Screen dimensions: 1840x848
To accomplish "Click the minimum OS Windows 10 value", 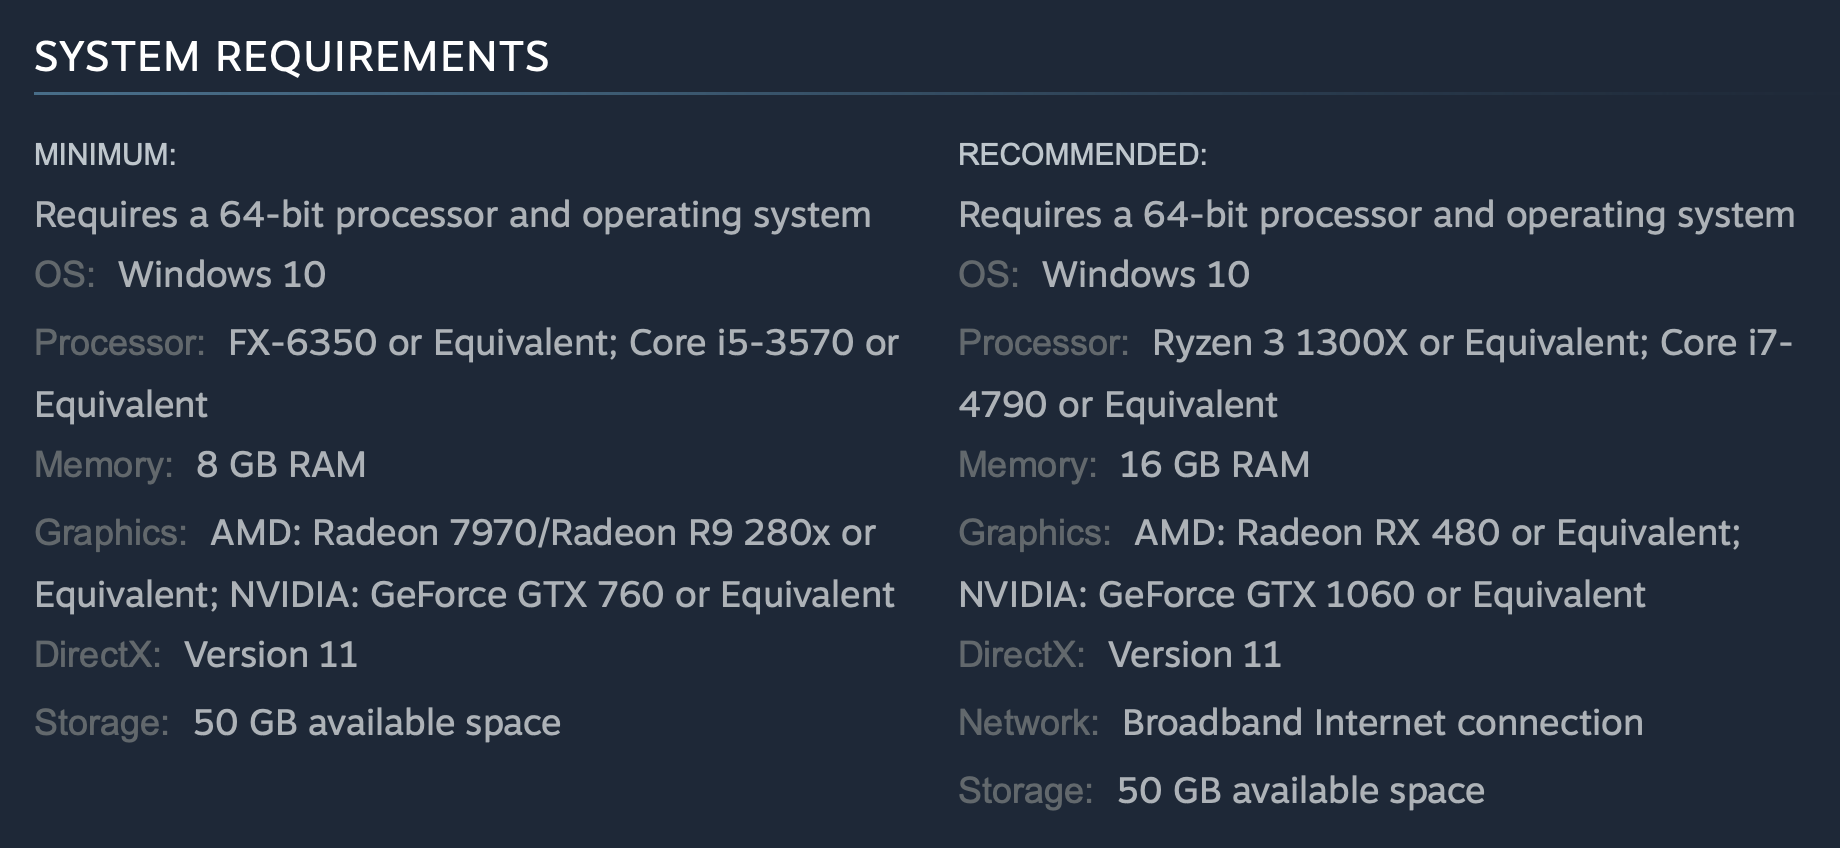I will (222, 275).
